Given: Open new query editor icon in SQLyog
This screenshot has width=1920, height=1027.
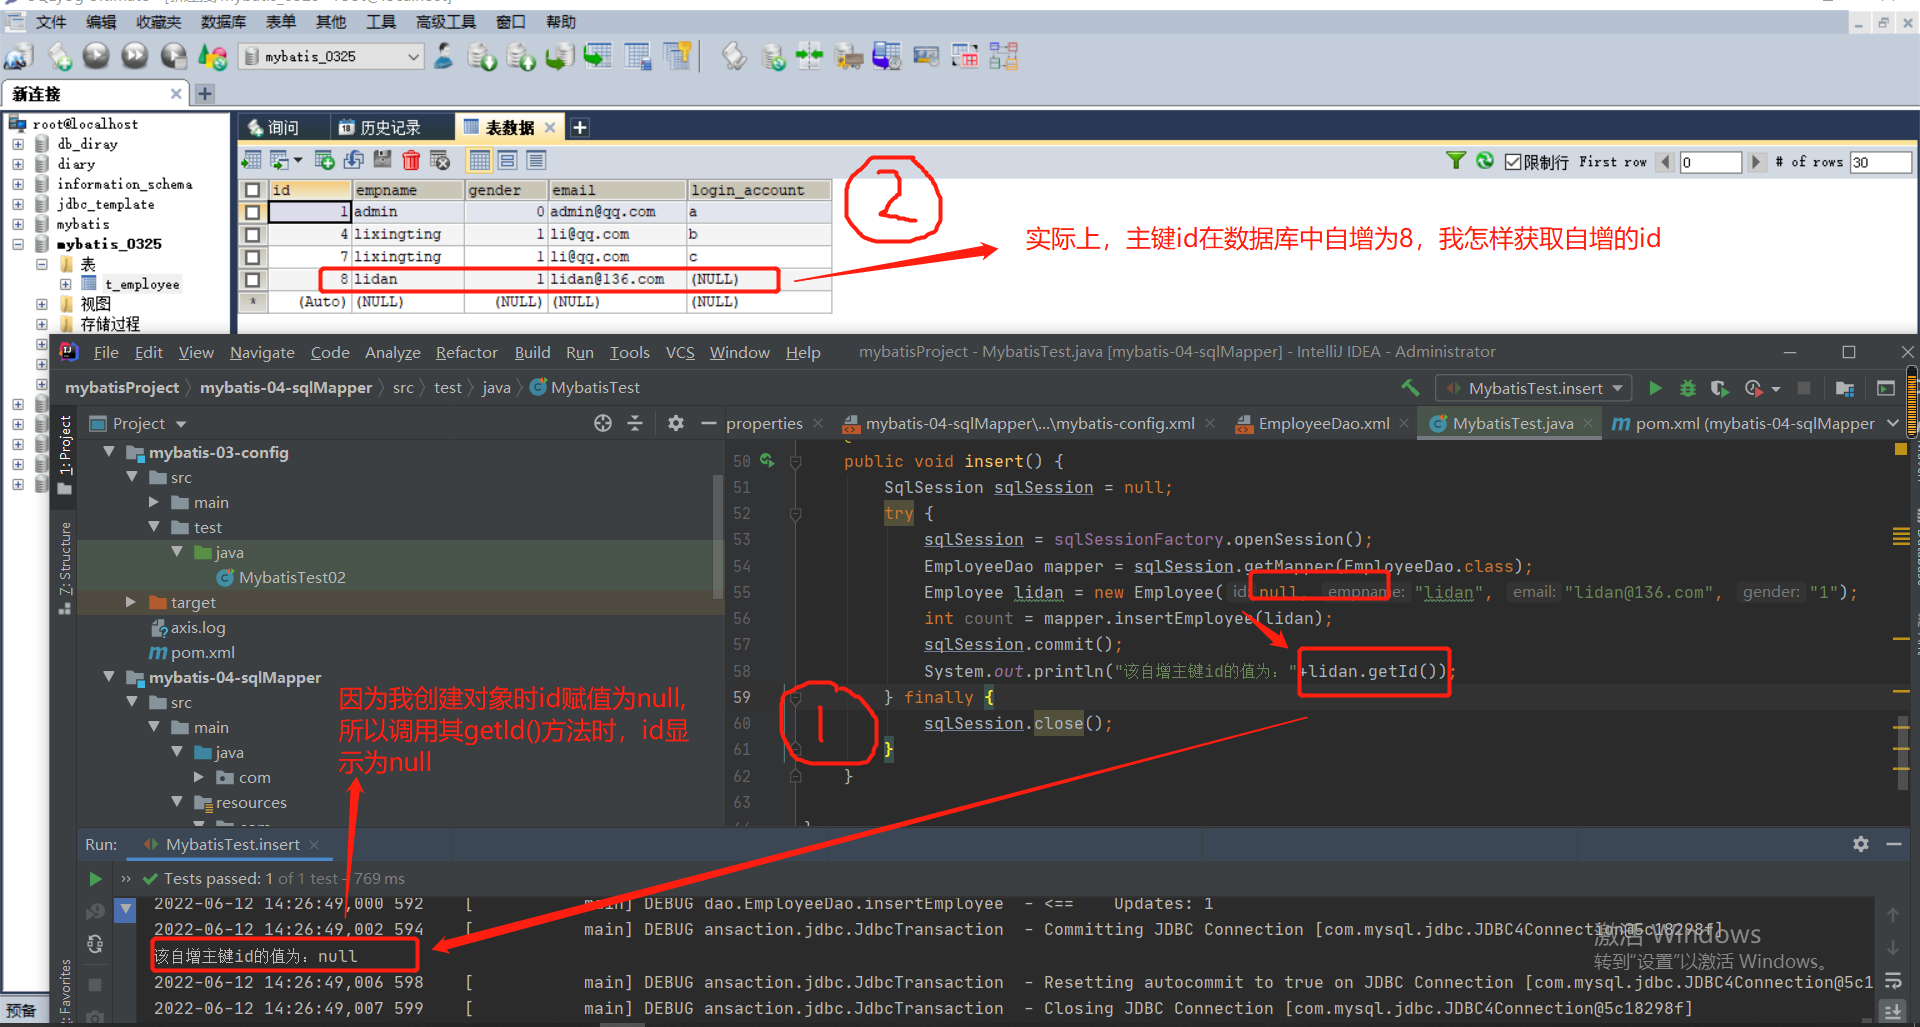Looking at the screenshot, I should [60, 57].
